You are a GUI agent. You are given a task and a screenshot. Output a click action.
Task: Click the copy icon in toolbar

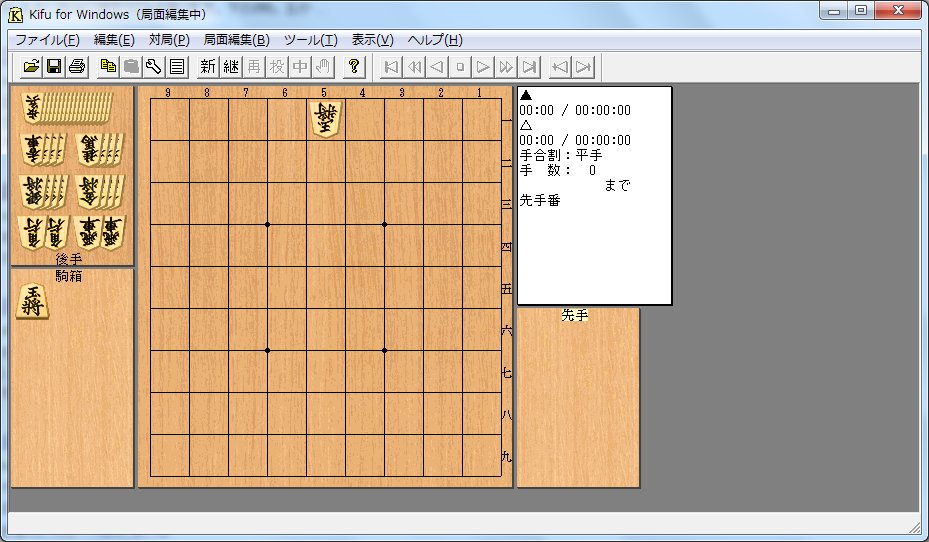(108, 67)
